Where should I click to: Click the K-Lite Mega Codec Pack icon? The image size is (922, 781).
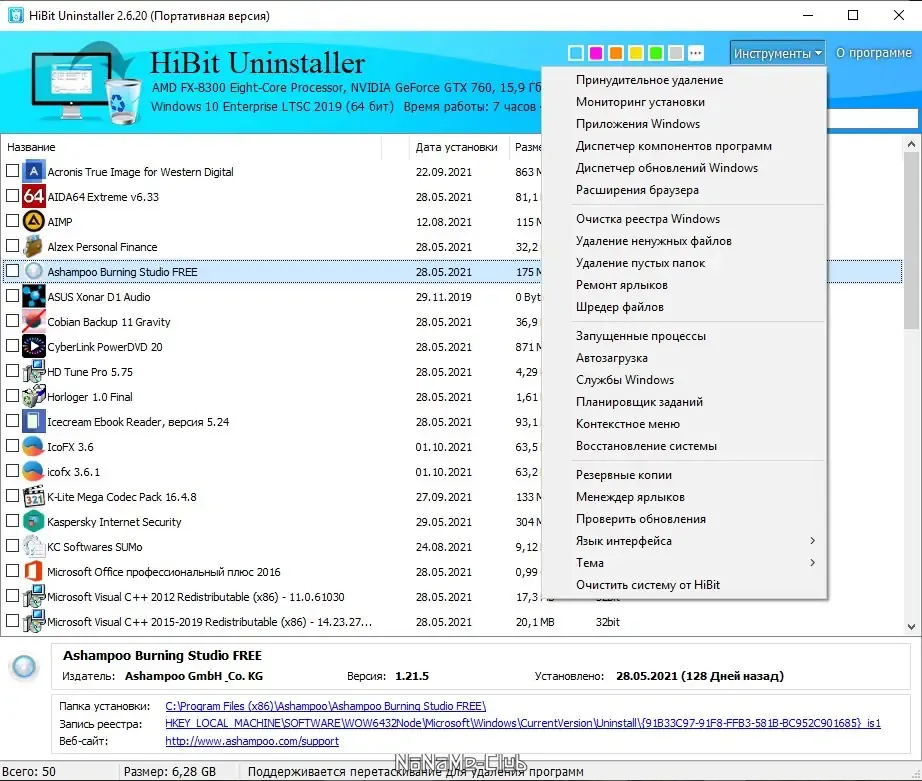pos(34,496)
